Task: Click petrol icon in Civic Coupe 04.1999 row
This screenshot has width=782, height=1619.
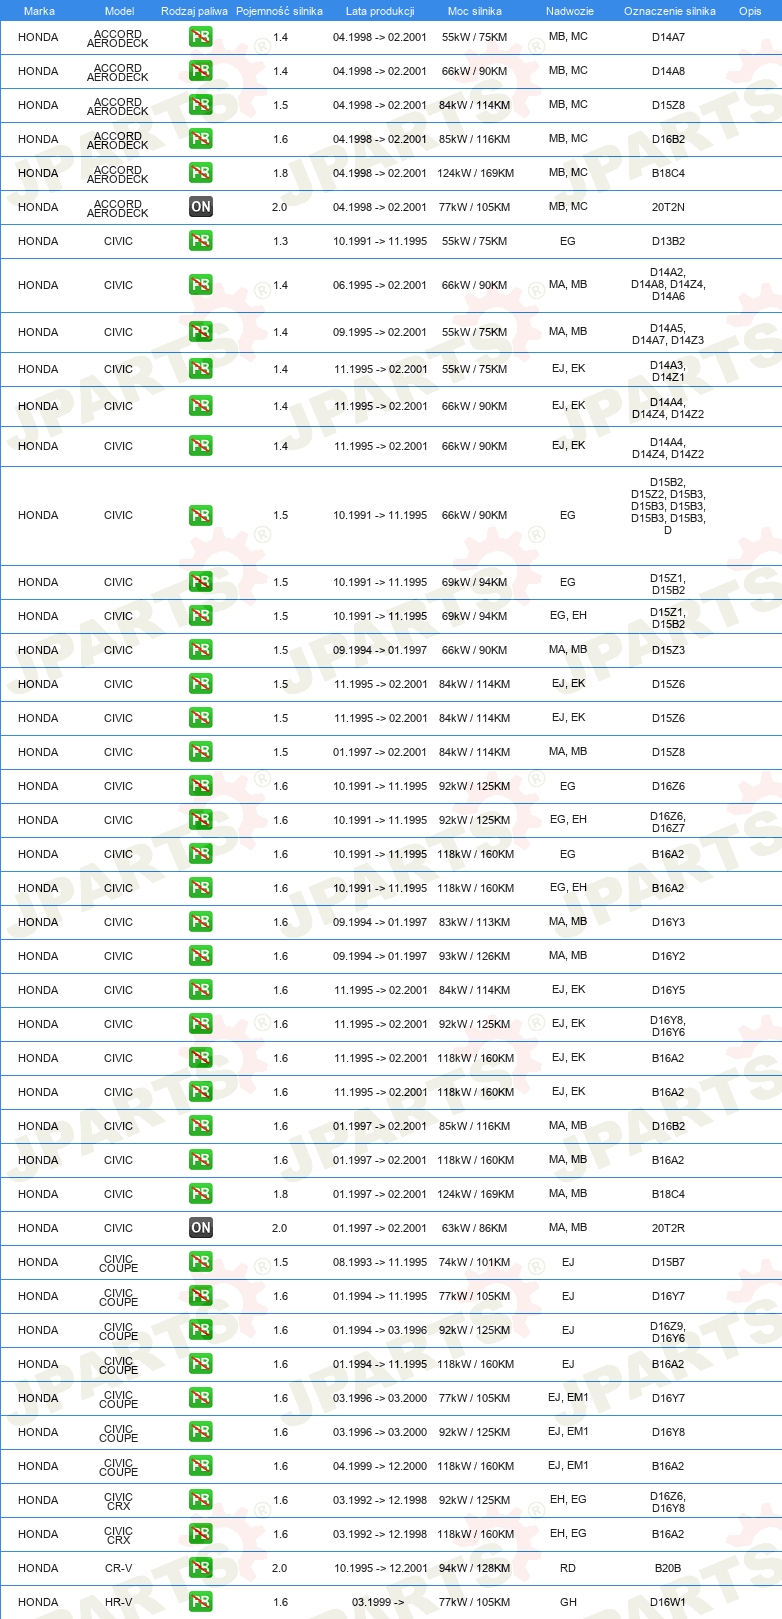Action: click(201, 1466)
